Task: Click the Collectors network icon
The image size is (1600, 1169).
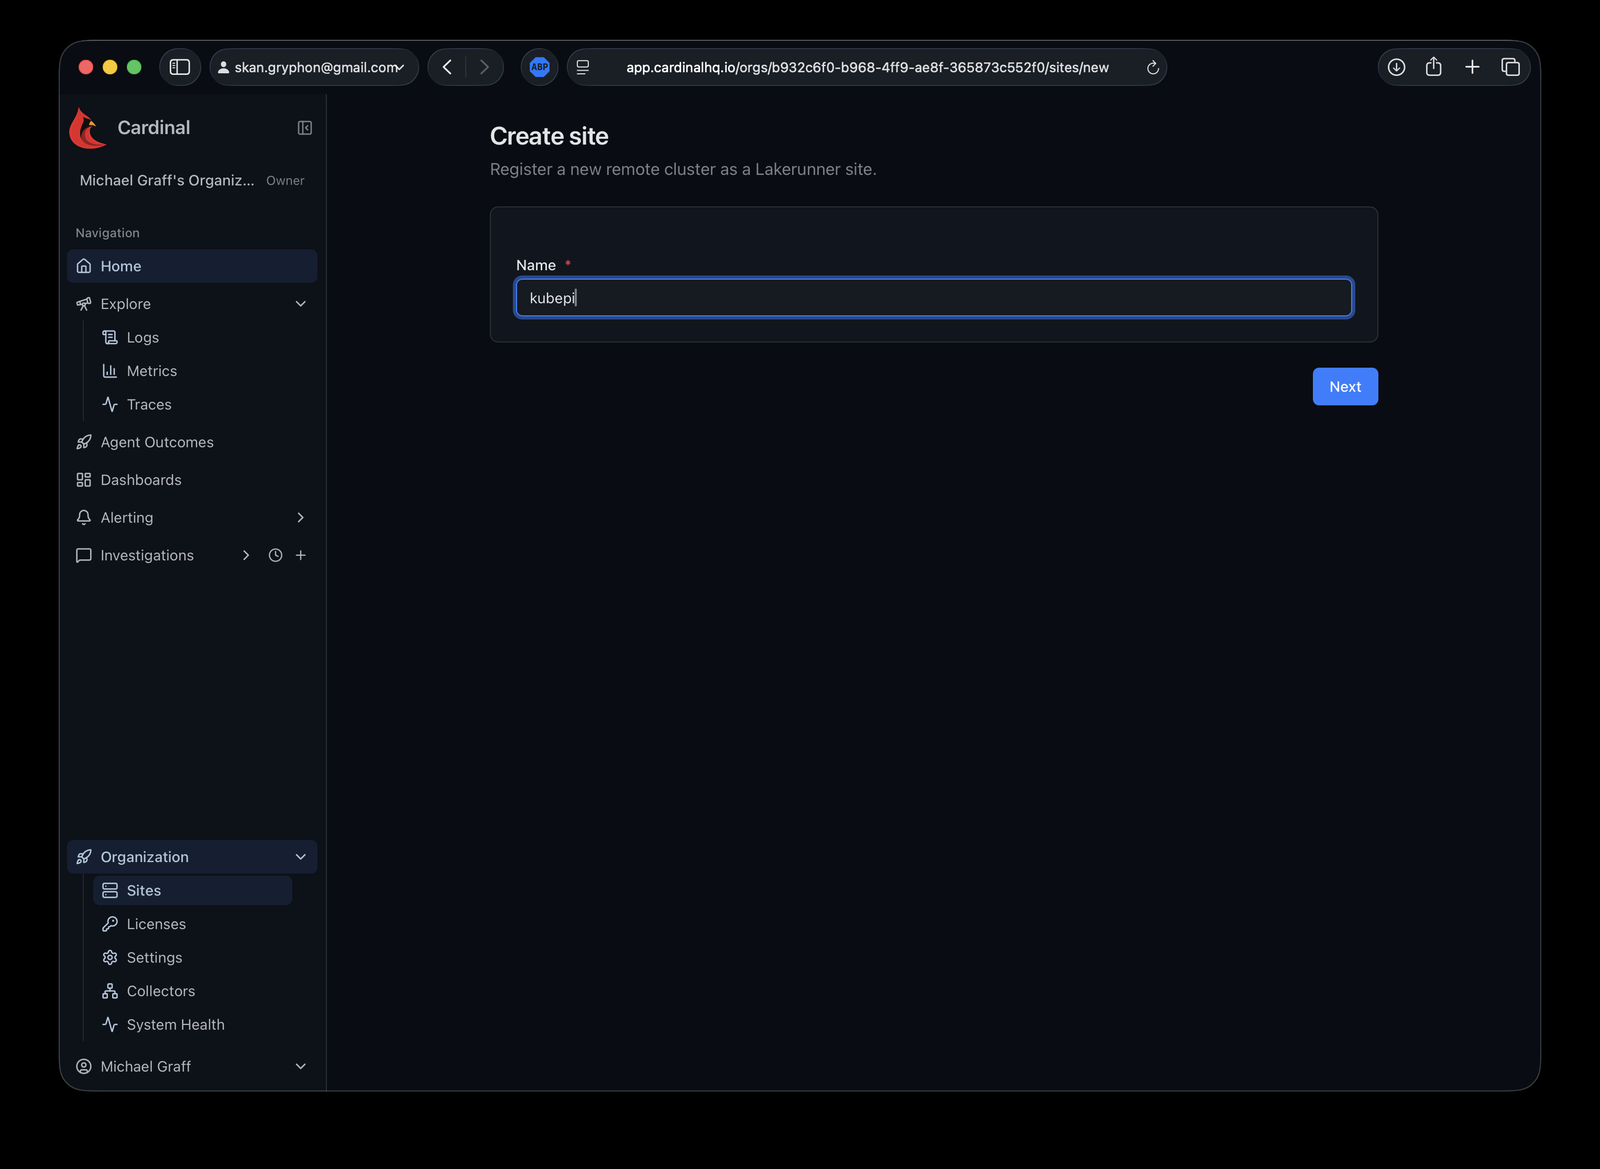Action: pyautogui.click(x=110, y=991)
